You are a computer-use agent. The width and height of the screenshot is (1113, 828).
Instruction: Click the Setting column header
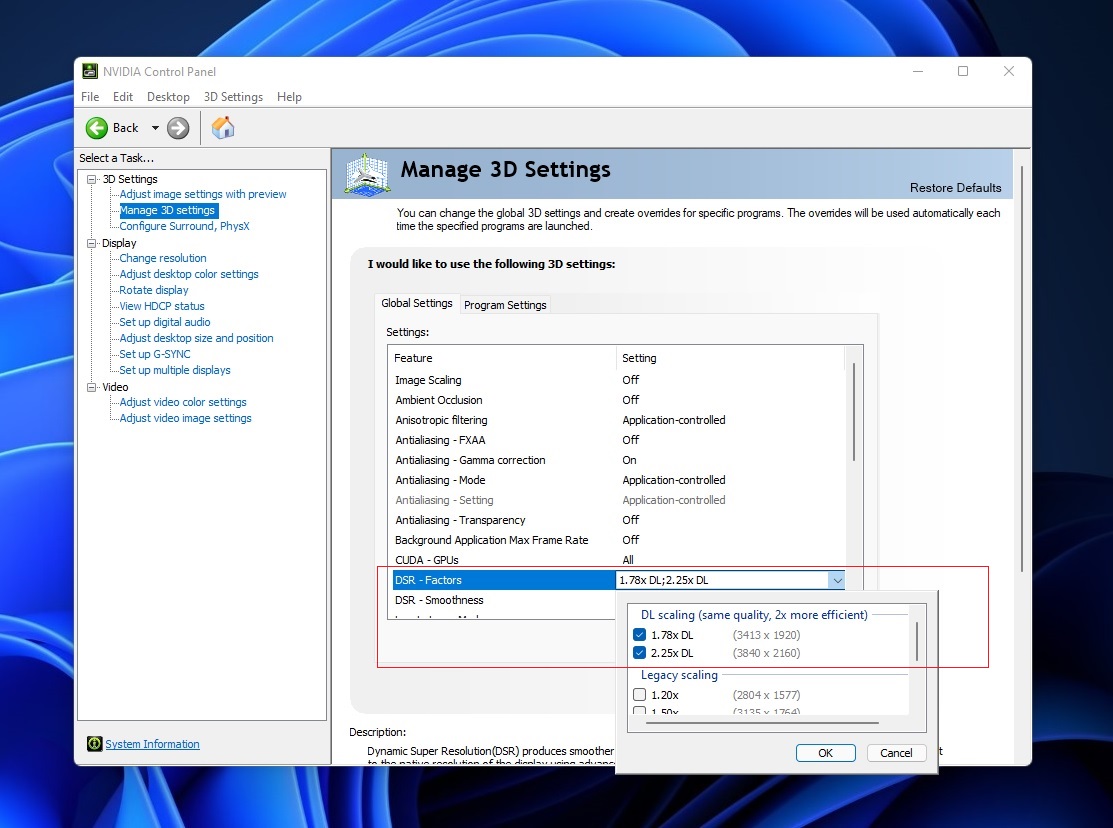[730, 358]
